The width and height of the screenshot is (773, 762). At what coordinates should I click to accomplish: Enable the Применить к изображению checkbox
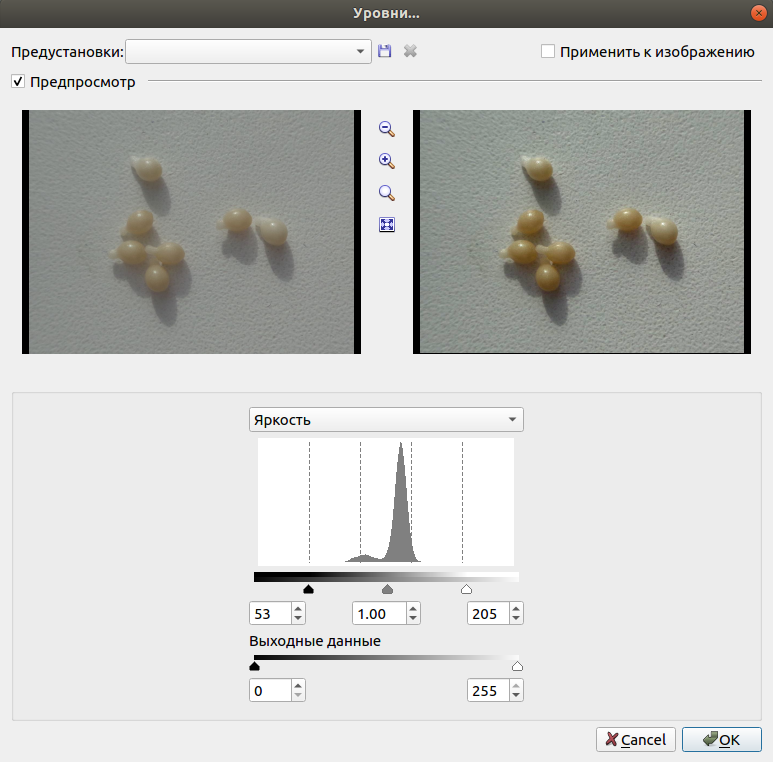(x=548, y=51)
